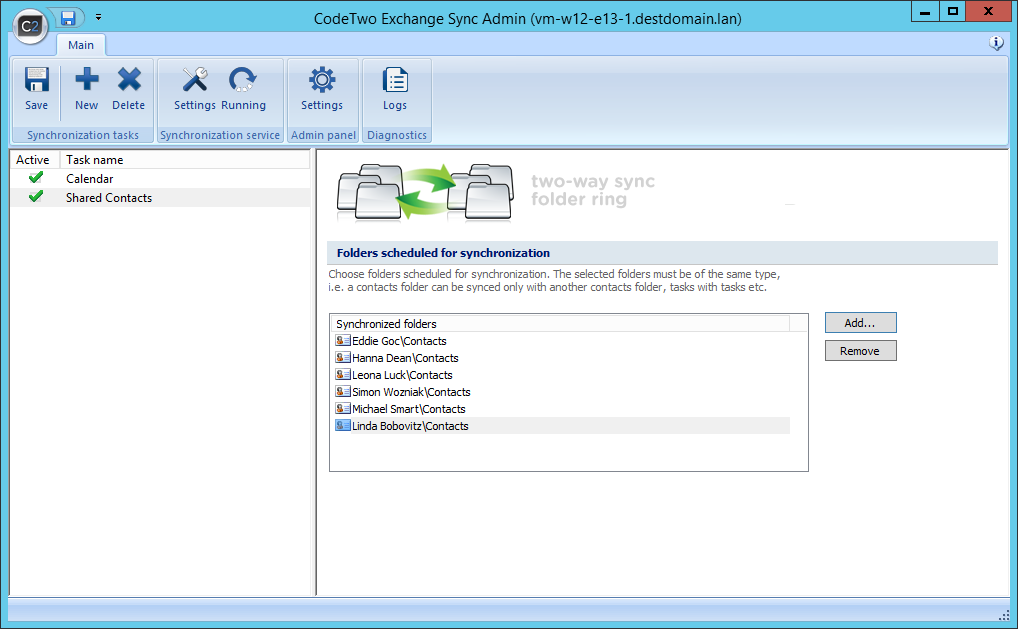Select Eddie Goc\Contacts folder entry

pyautogui.click(x=562, y=341)
